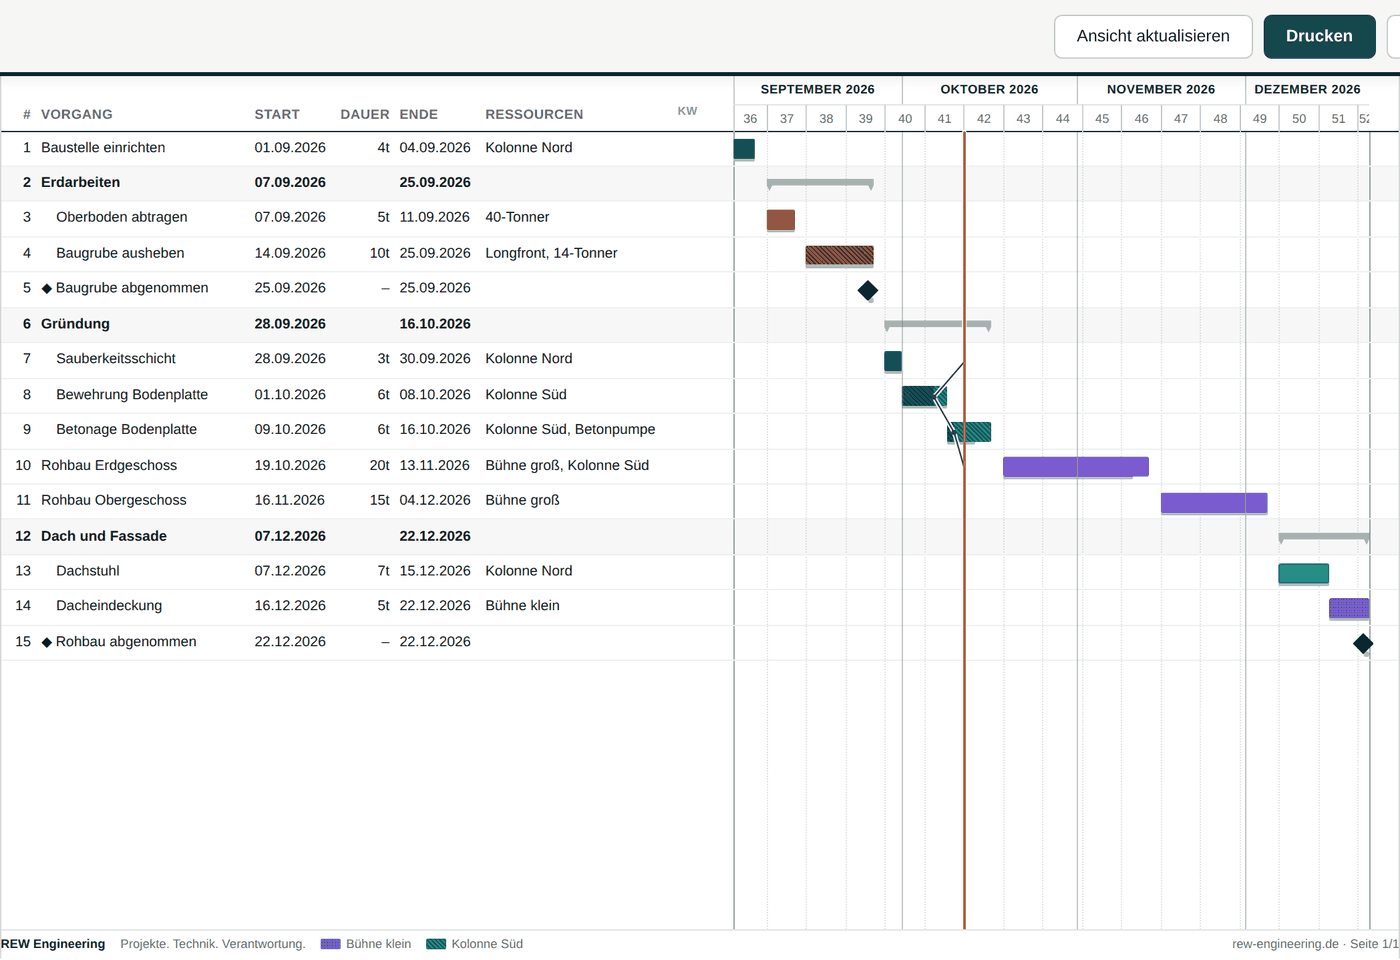Viewport: 1400px width, 960px height.
Task: Select the Dacheindeckung purple task bar
Action: pyautogui.click(x=1349, y=608)
